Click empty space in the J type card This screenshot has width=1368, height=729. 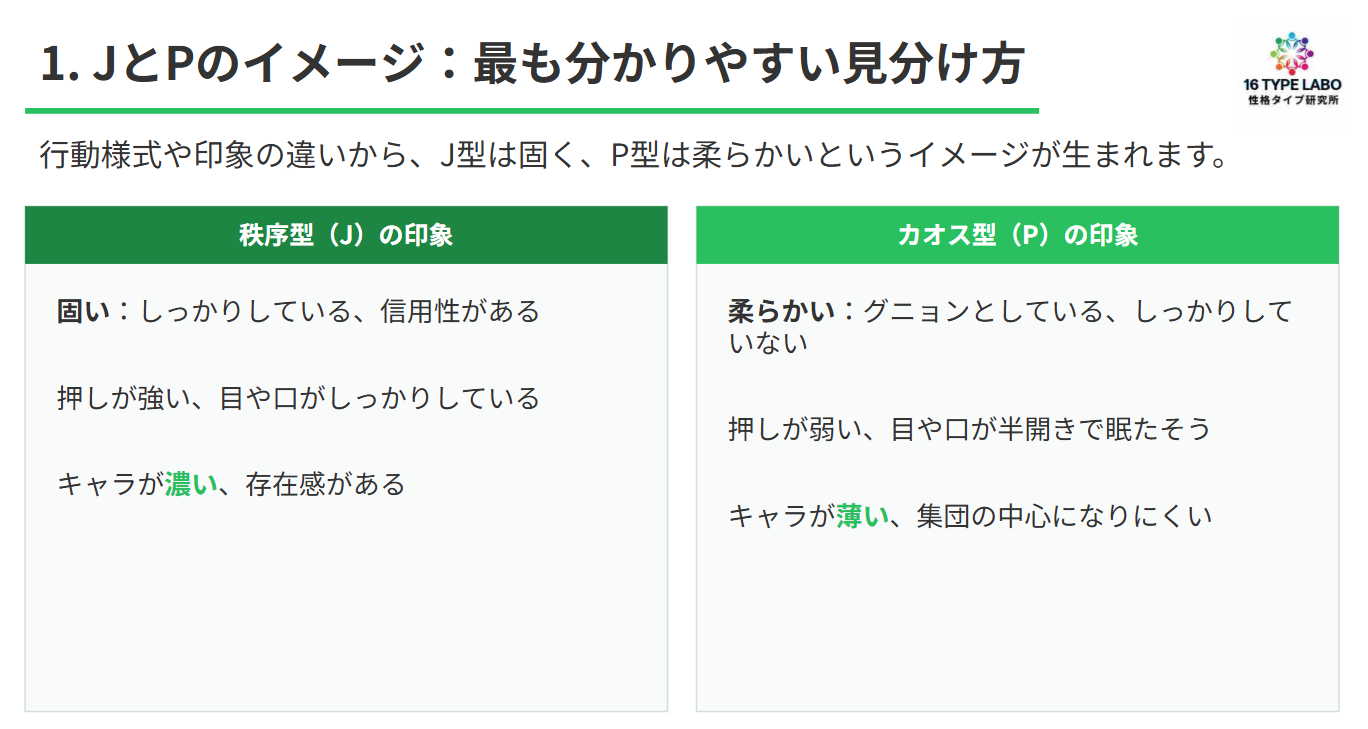(346, 610)
